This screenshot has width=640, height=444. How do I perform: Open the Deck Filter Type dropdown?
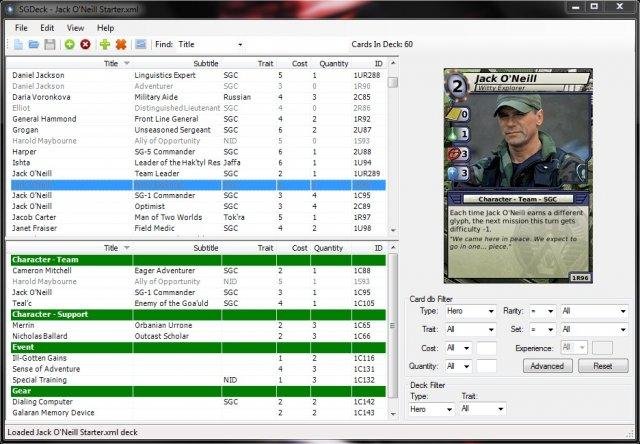[x=432, y=409]
